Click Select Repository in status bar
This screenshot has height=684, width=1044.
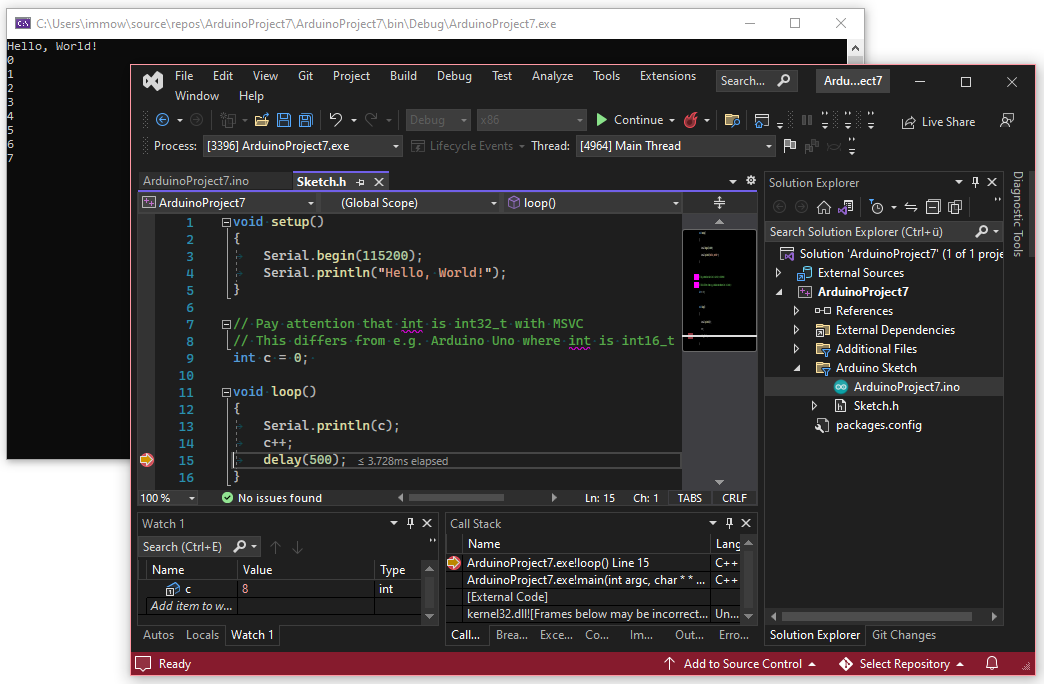click(x=902, y=663)
